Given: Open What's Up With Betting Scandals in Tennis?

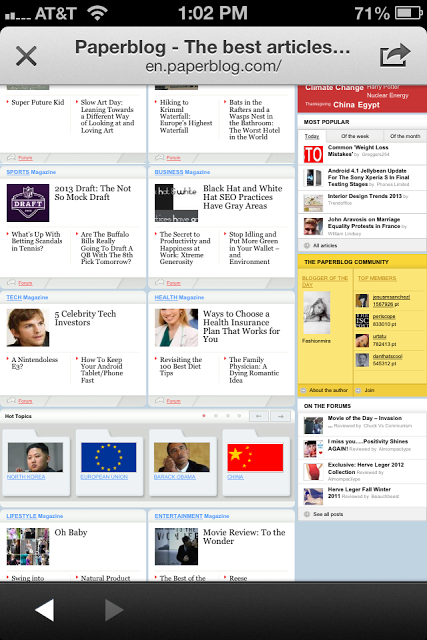Looking at the screenshot, I should [x=37, y=241].
